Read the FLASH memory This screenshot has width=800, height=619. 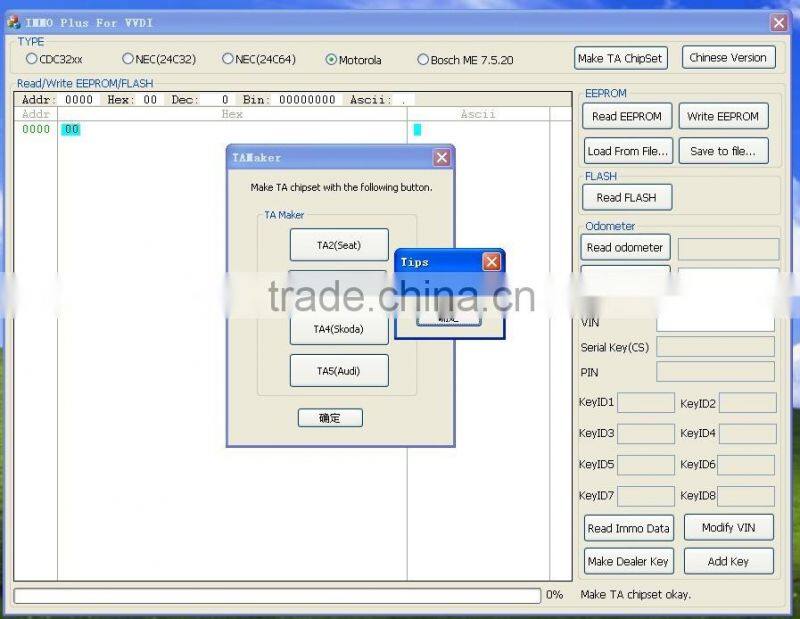626,197
